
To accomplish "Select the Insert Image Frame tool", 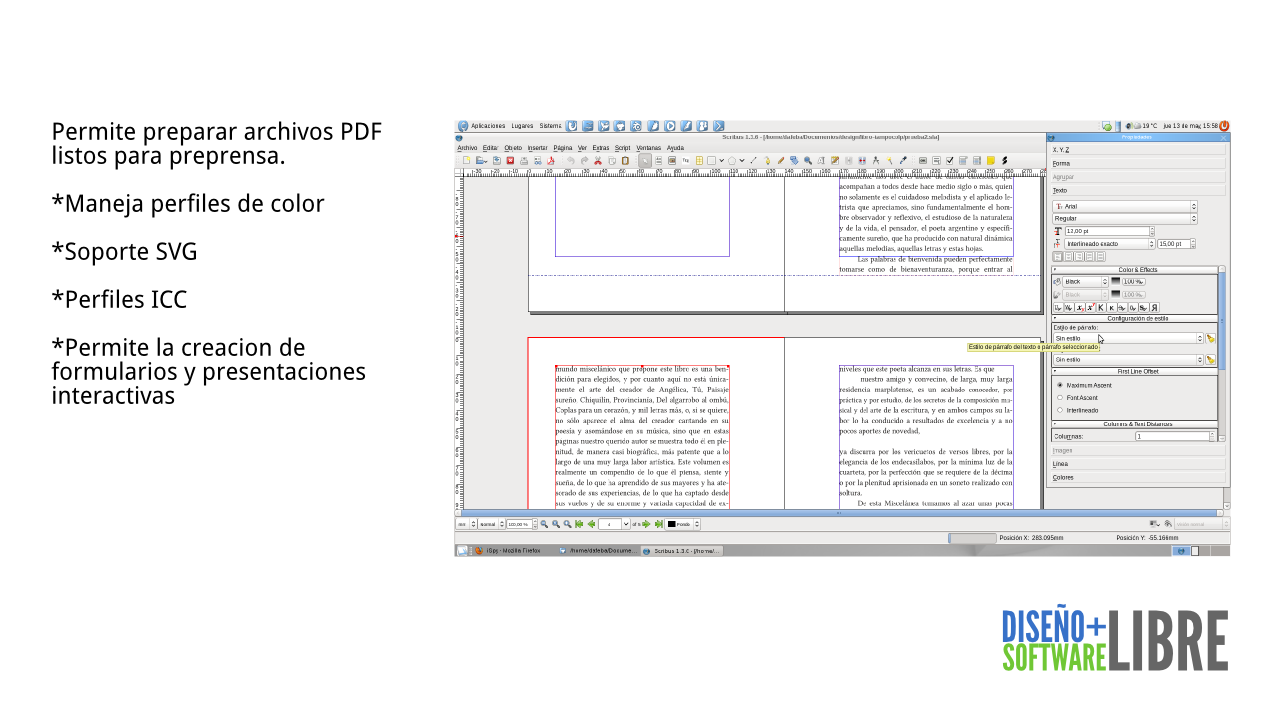I will (672, 160).
